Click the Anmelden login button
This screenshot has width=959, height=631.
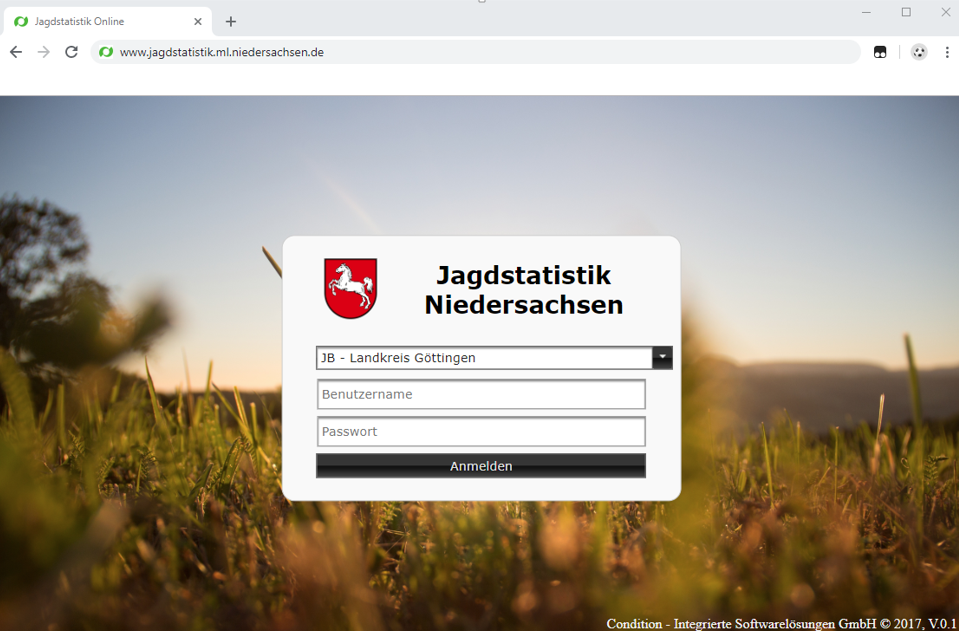pos(481,466)
